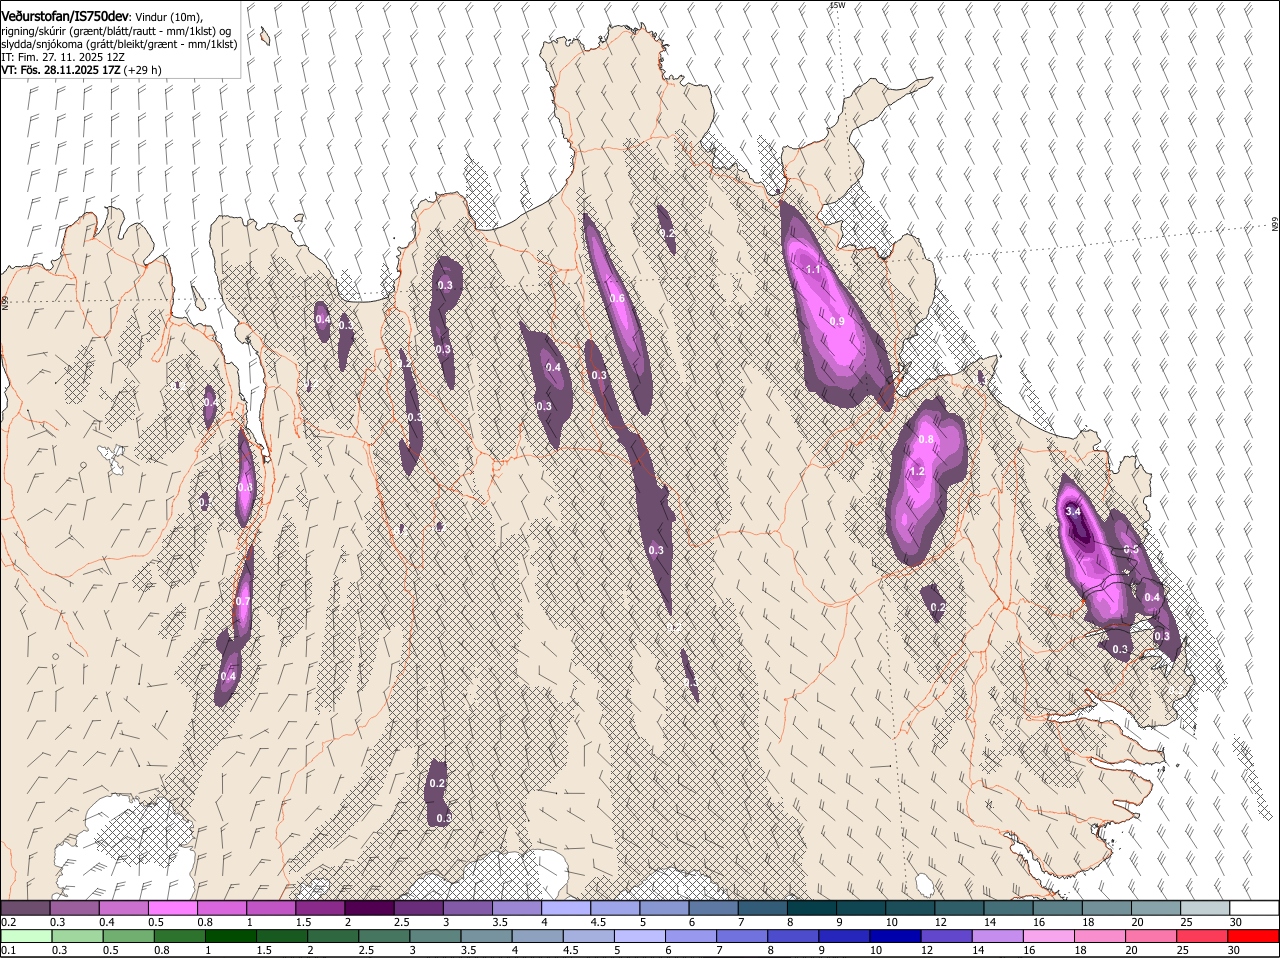
Task: Click the dark teal snow swatch for 8–9
Action: coord(810,908)
